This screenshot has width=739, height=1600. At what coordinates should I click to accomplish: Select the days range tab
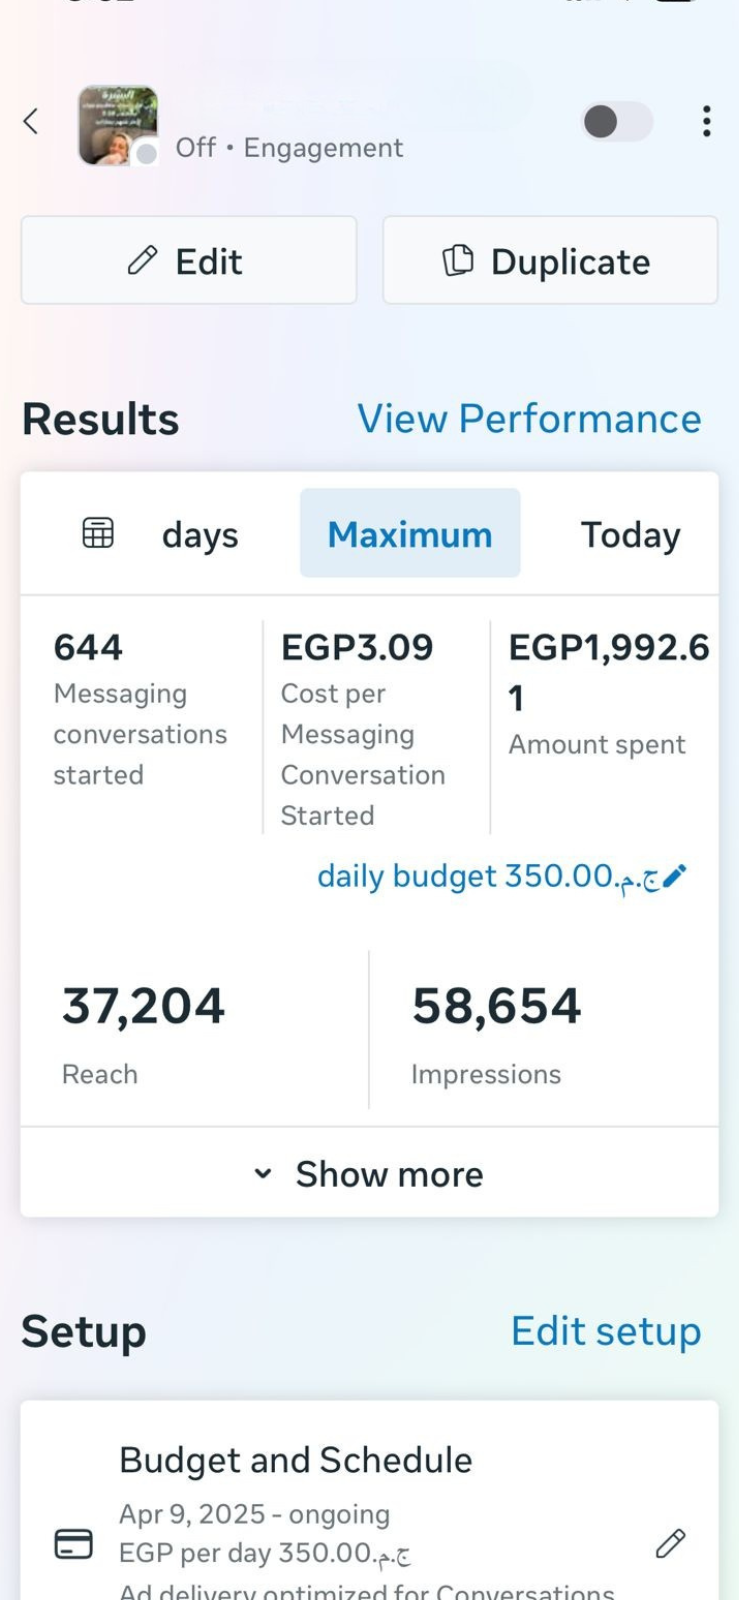click(200, 534)
